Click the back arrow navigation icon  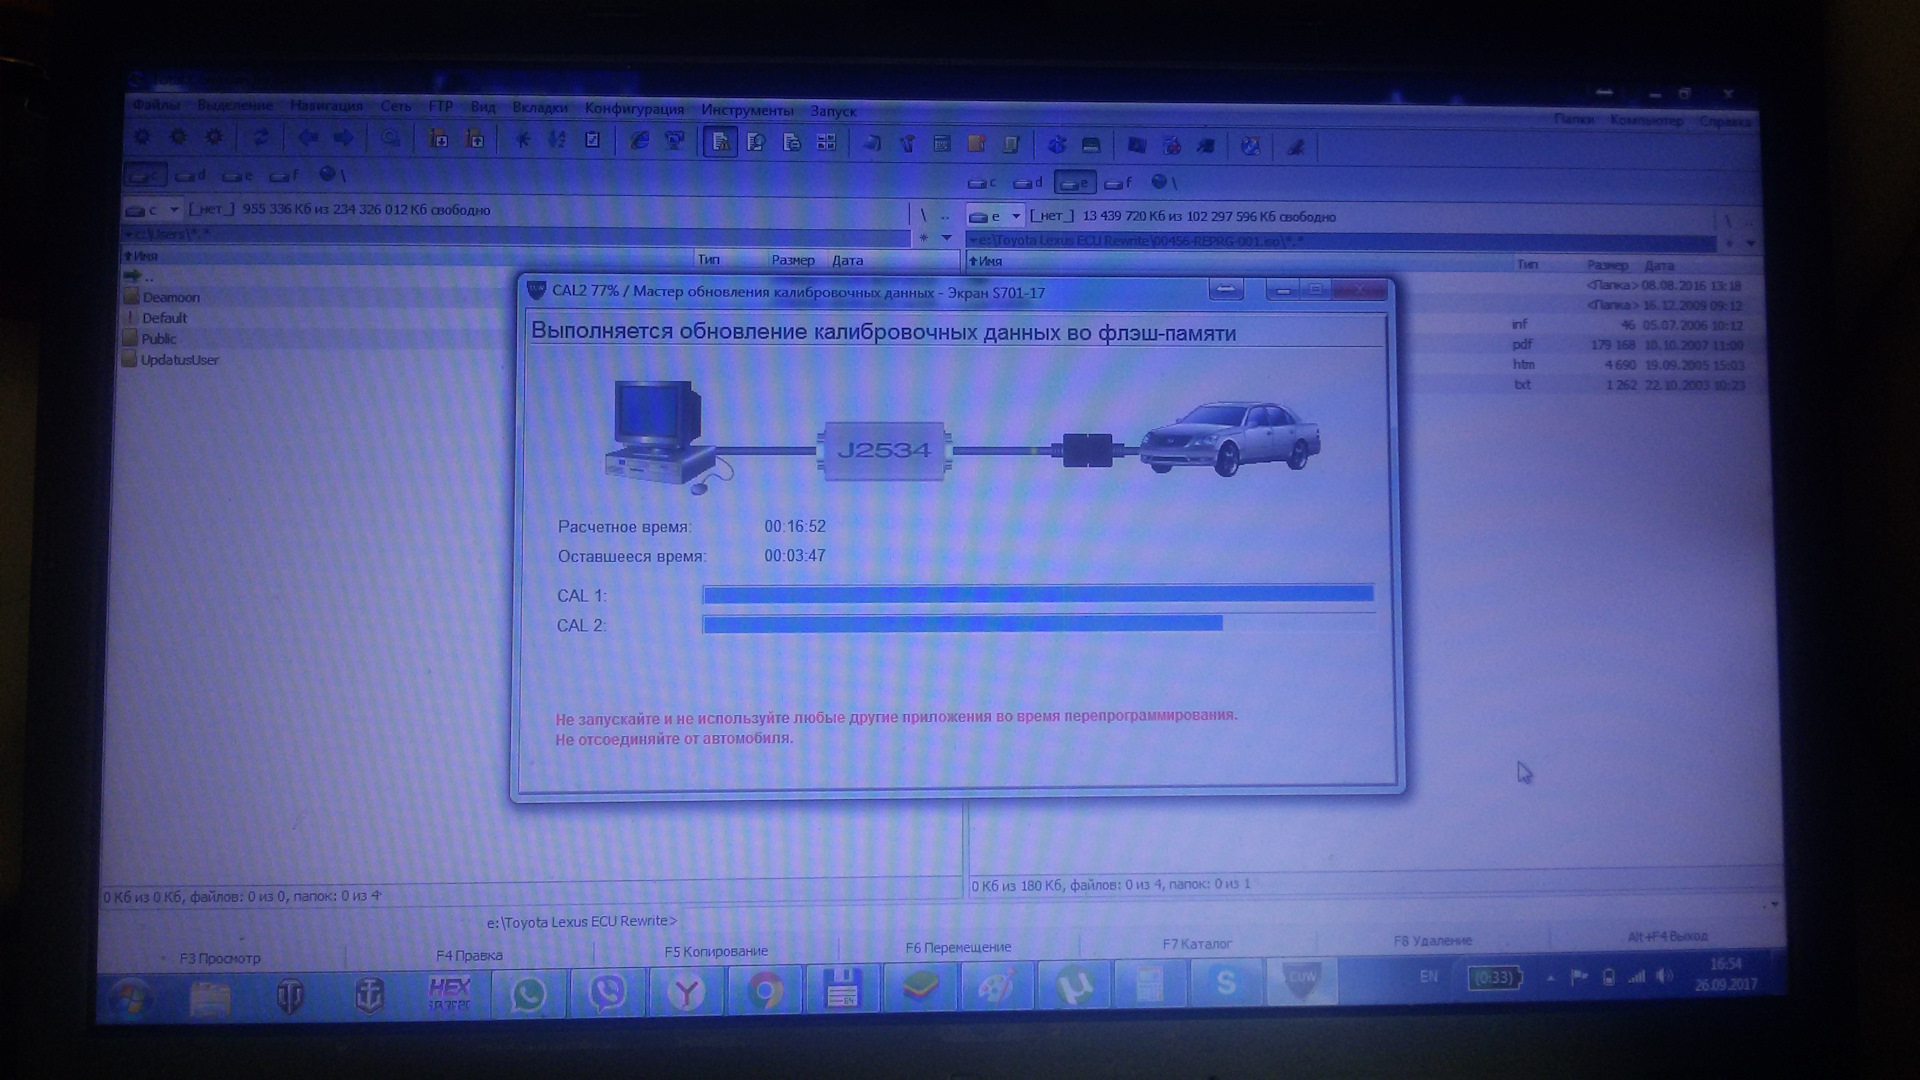[x=307, y=138]
